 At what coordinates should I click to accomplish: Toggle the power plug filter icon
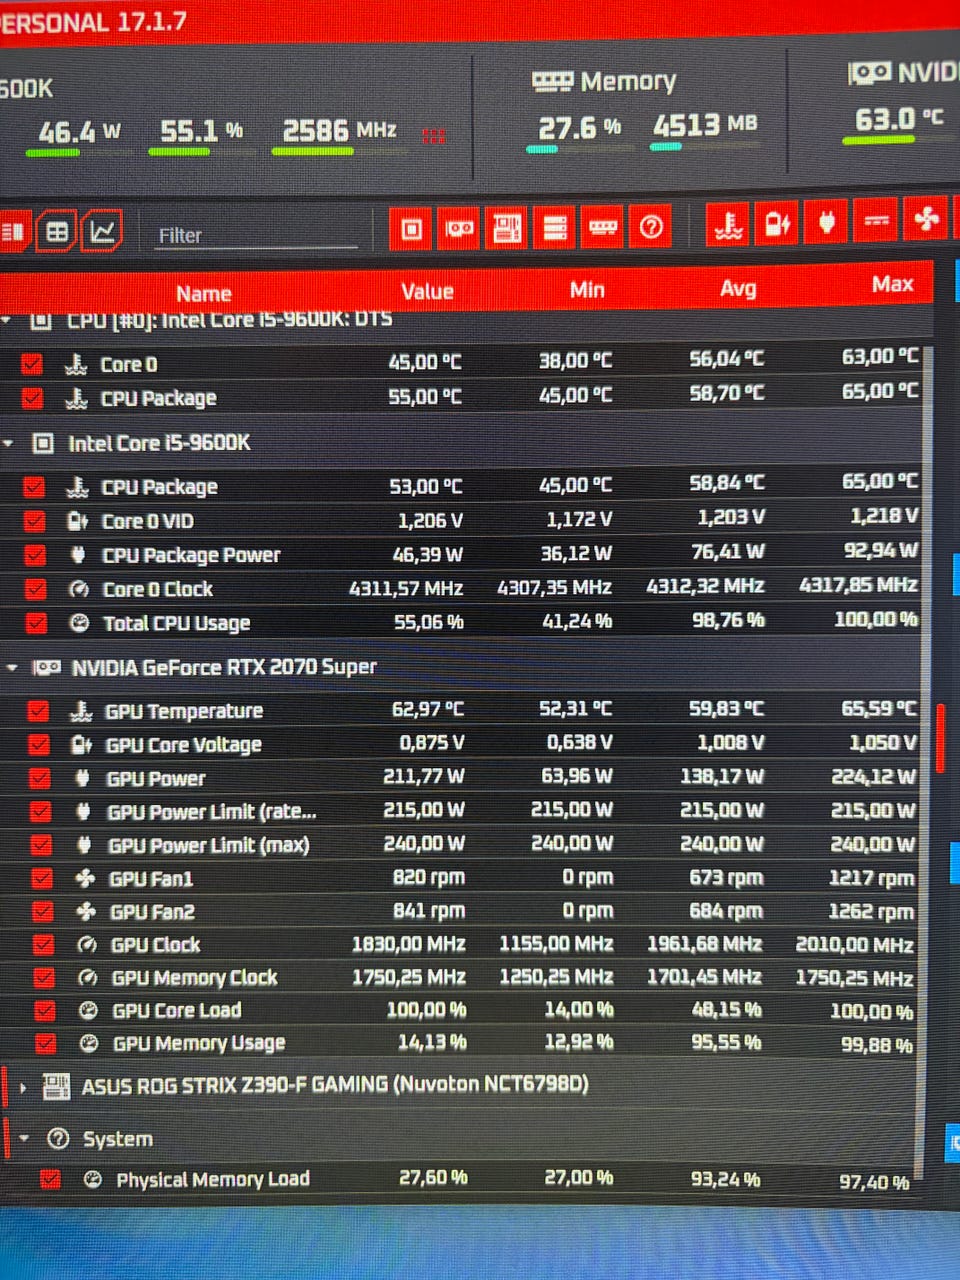click(x=827, y=221)
